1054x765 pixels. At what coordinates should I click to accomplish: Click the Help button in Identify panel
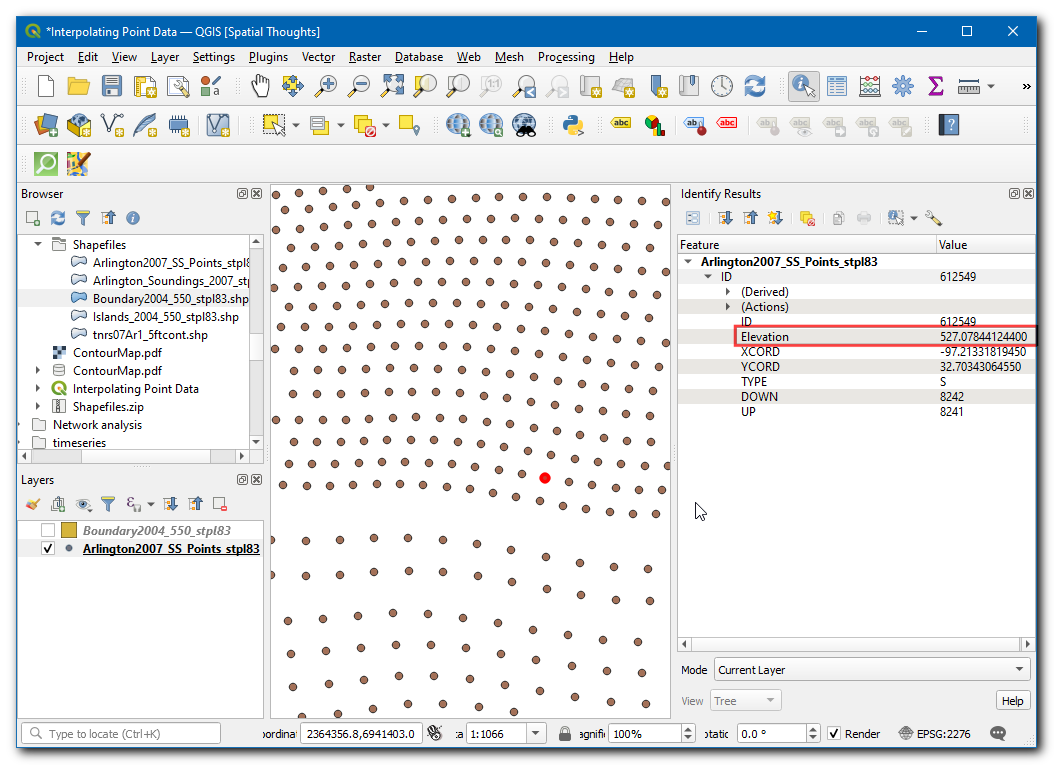point(1012,701)
